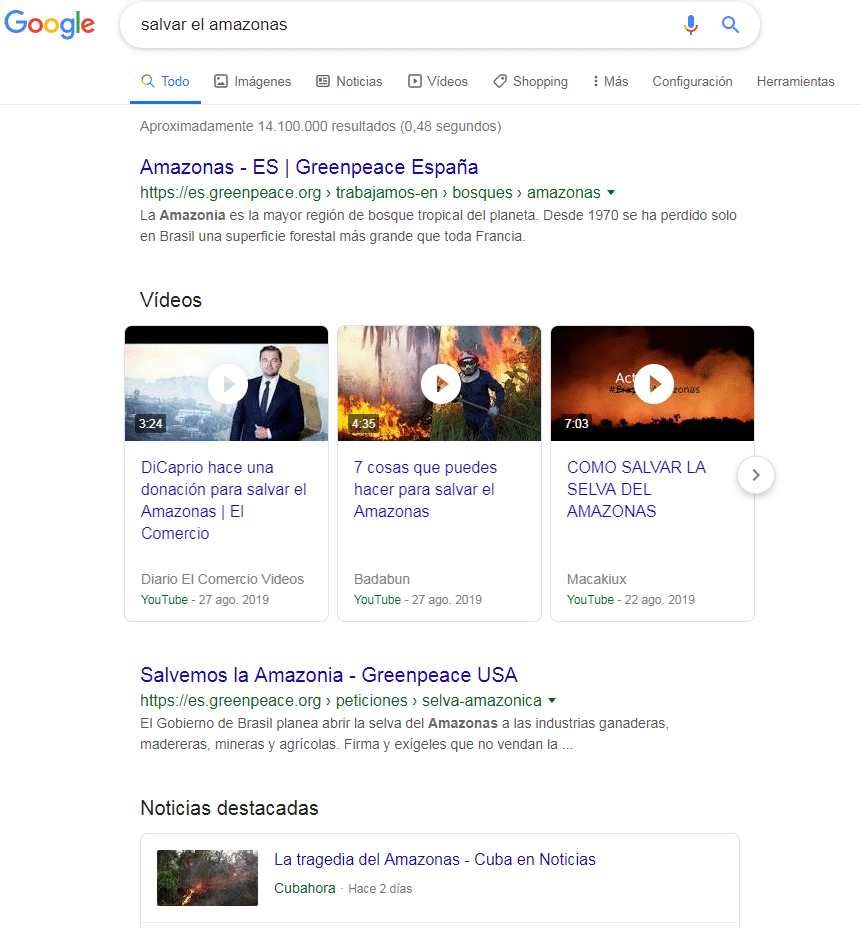The image size is (861, 928).
Task: Click Diario El Comercio Videos channel text
Action: click(222, 579)
